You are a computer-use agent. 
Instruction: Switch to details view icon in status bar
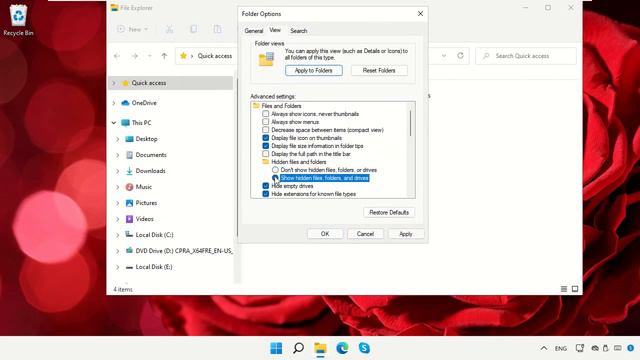click(564, 289)
